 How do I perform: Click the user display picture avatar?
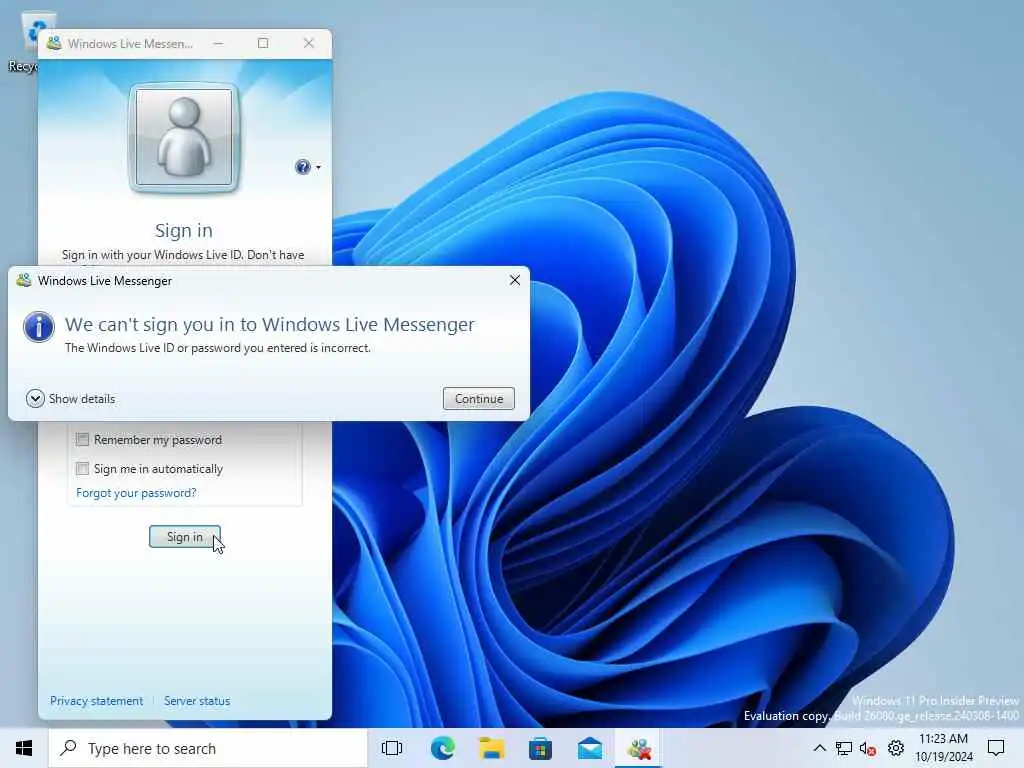point(184,138)
